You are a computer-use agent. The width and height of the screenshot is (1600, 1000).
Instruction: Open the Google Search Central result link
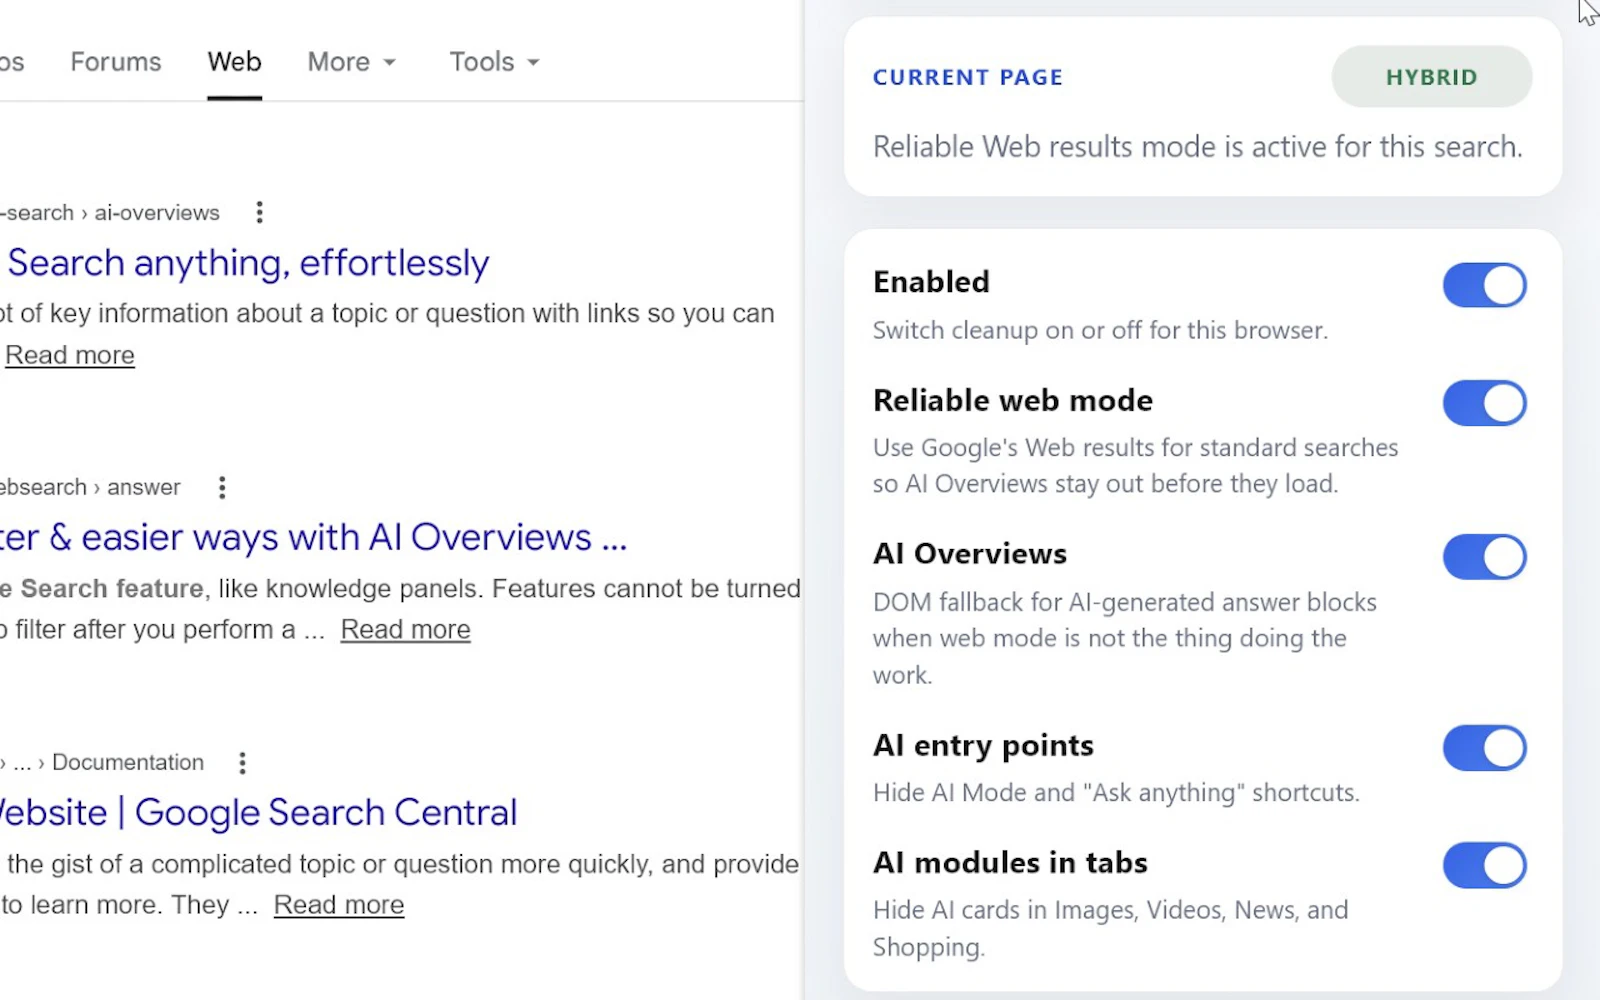coord(258,812)
